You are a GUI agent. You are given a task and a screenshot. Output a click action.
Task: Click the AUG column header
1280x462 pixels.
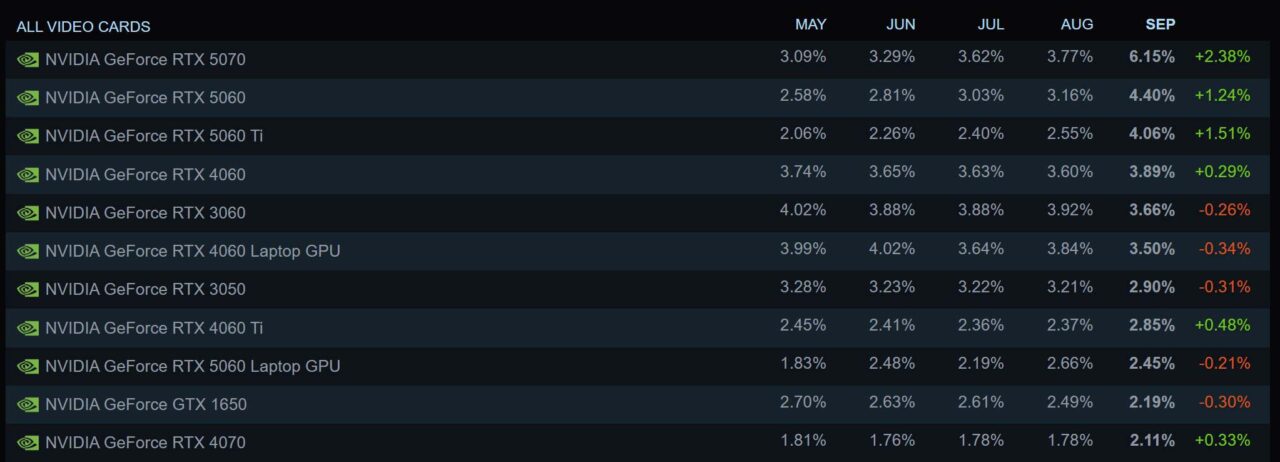[1077, 24]
